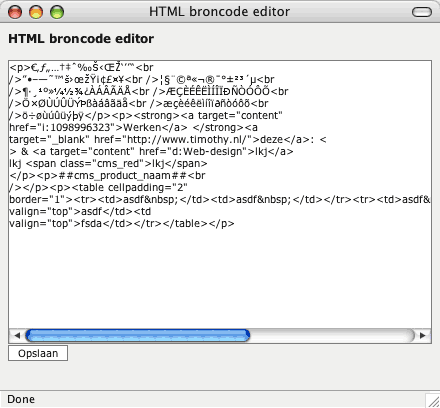
Task: Click the http://www.timothy.nl/ URL text
Action: tap(186, 140)
